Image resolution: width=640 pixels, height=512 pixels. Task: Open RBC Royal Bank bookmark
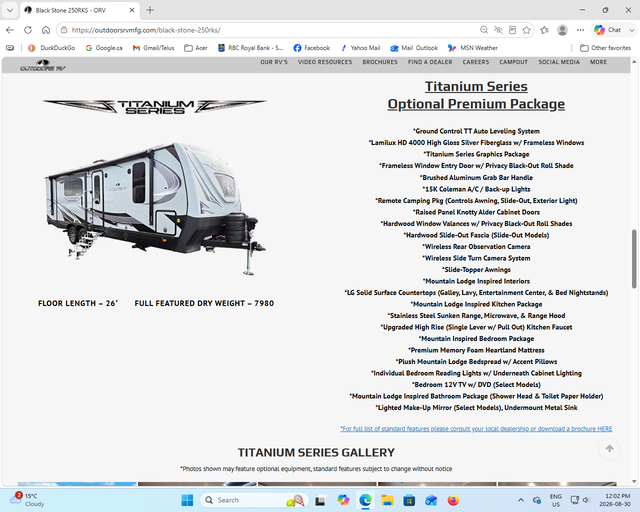click(x=250, y=48)
